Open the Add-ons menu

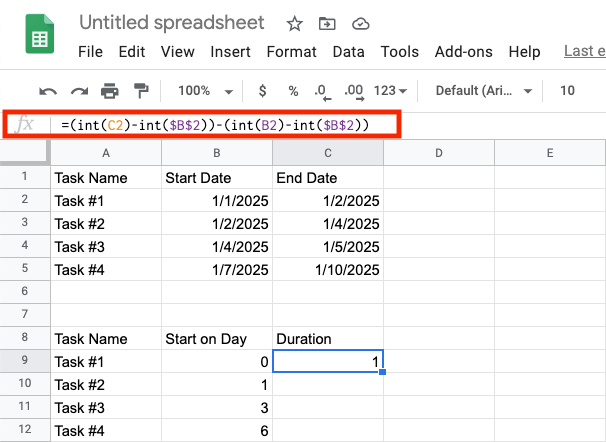coord(461,51)
